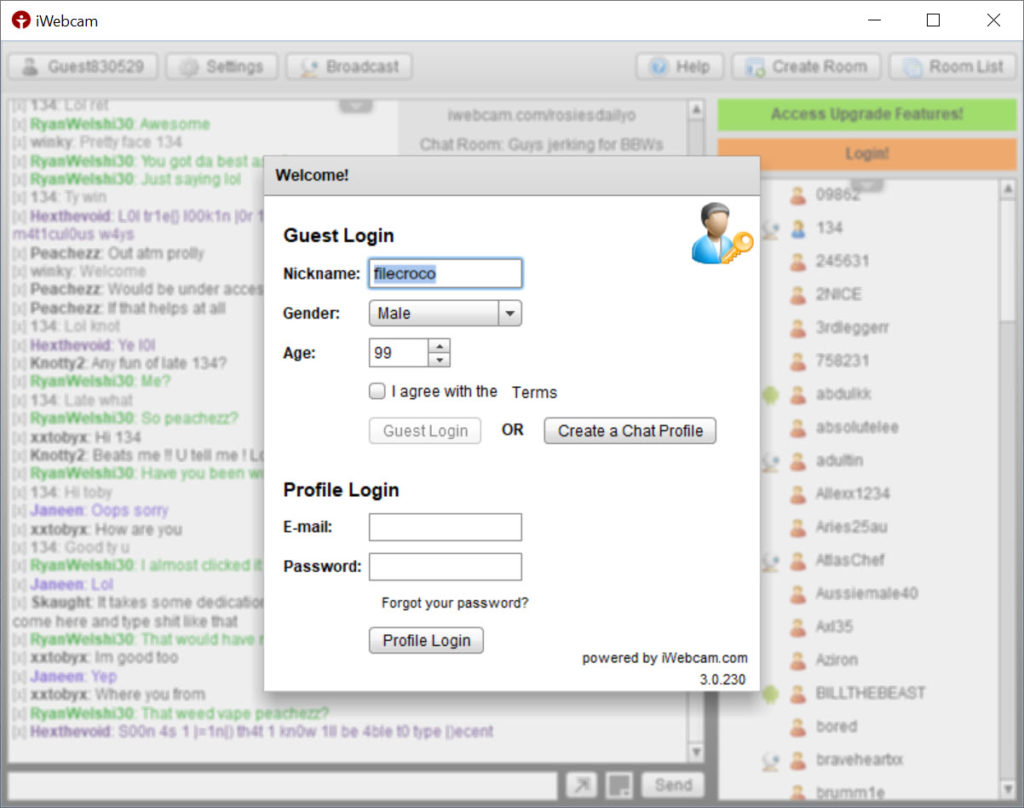Click user list scrollbar down arrow
The width and height of the screenshot is (1024, 808).
coord(1008,790)
